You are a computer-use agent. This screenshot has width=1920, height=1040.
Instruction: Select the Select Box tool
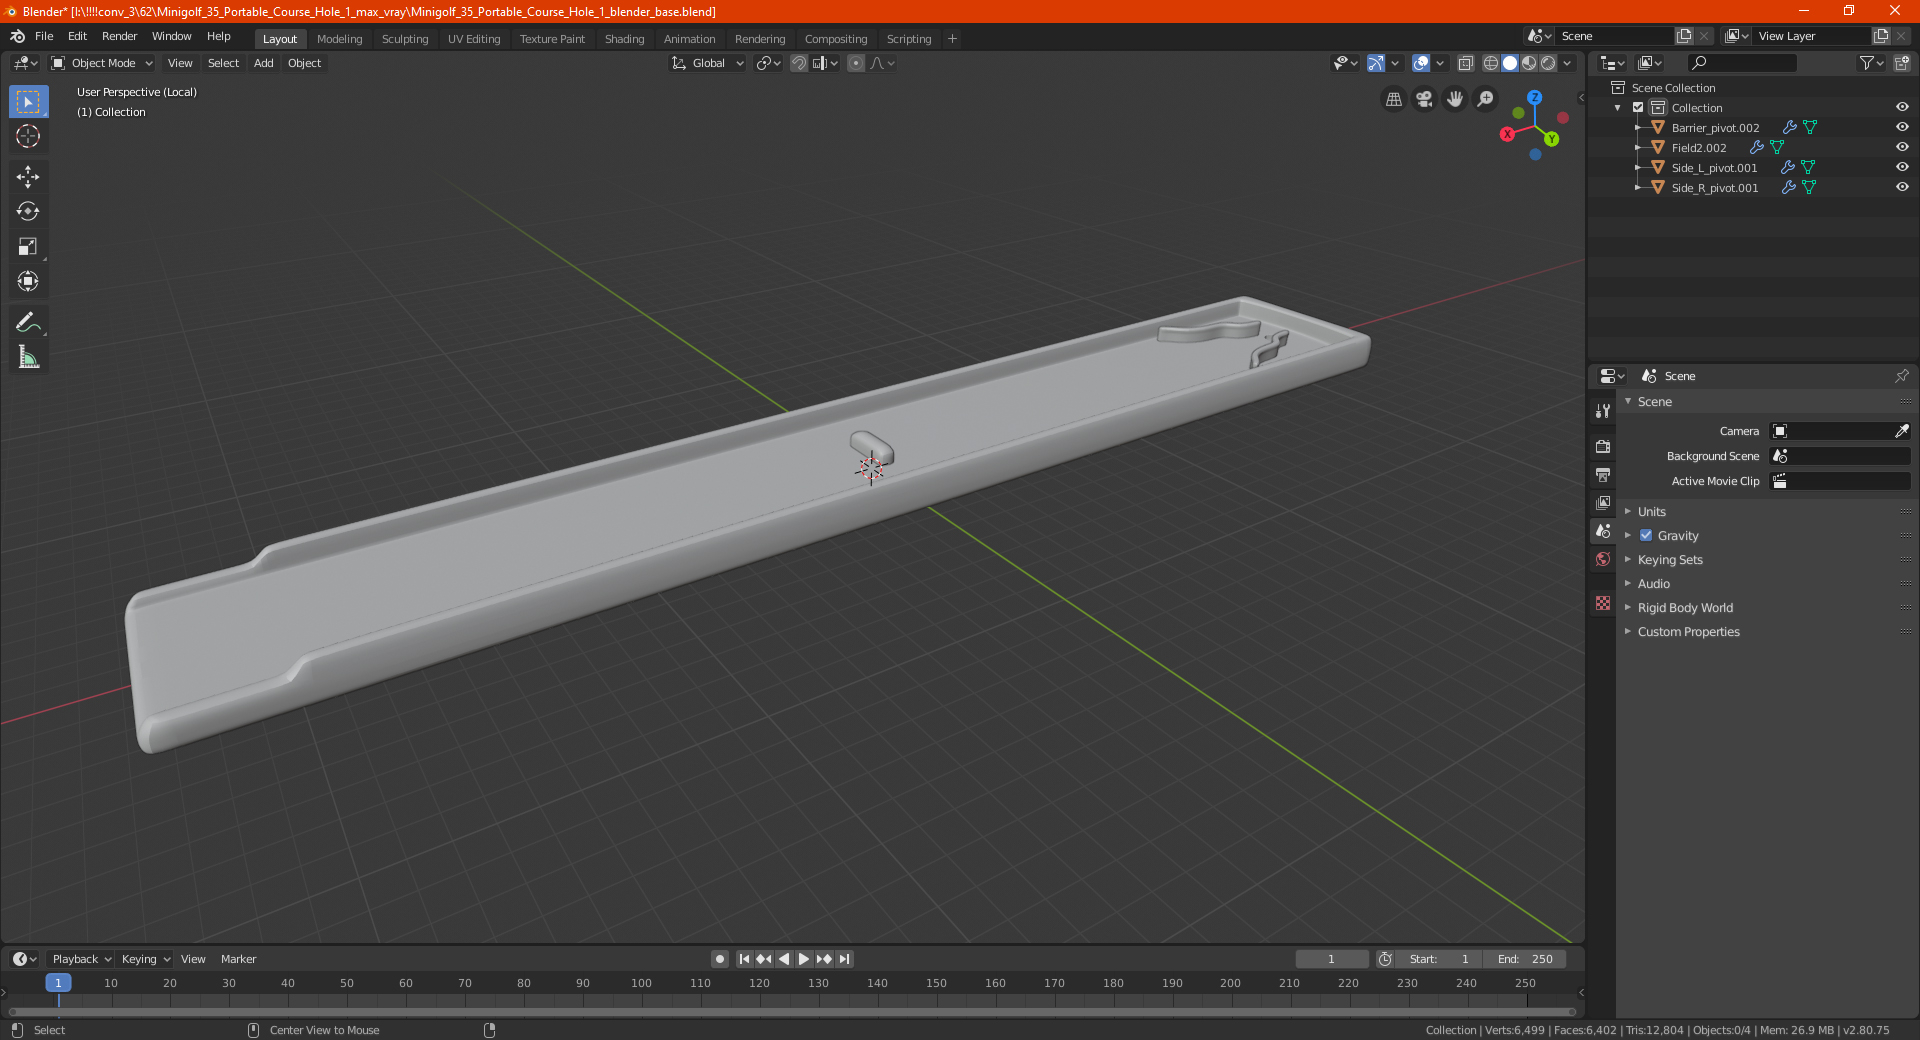tap(28, 101)
